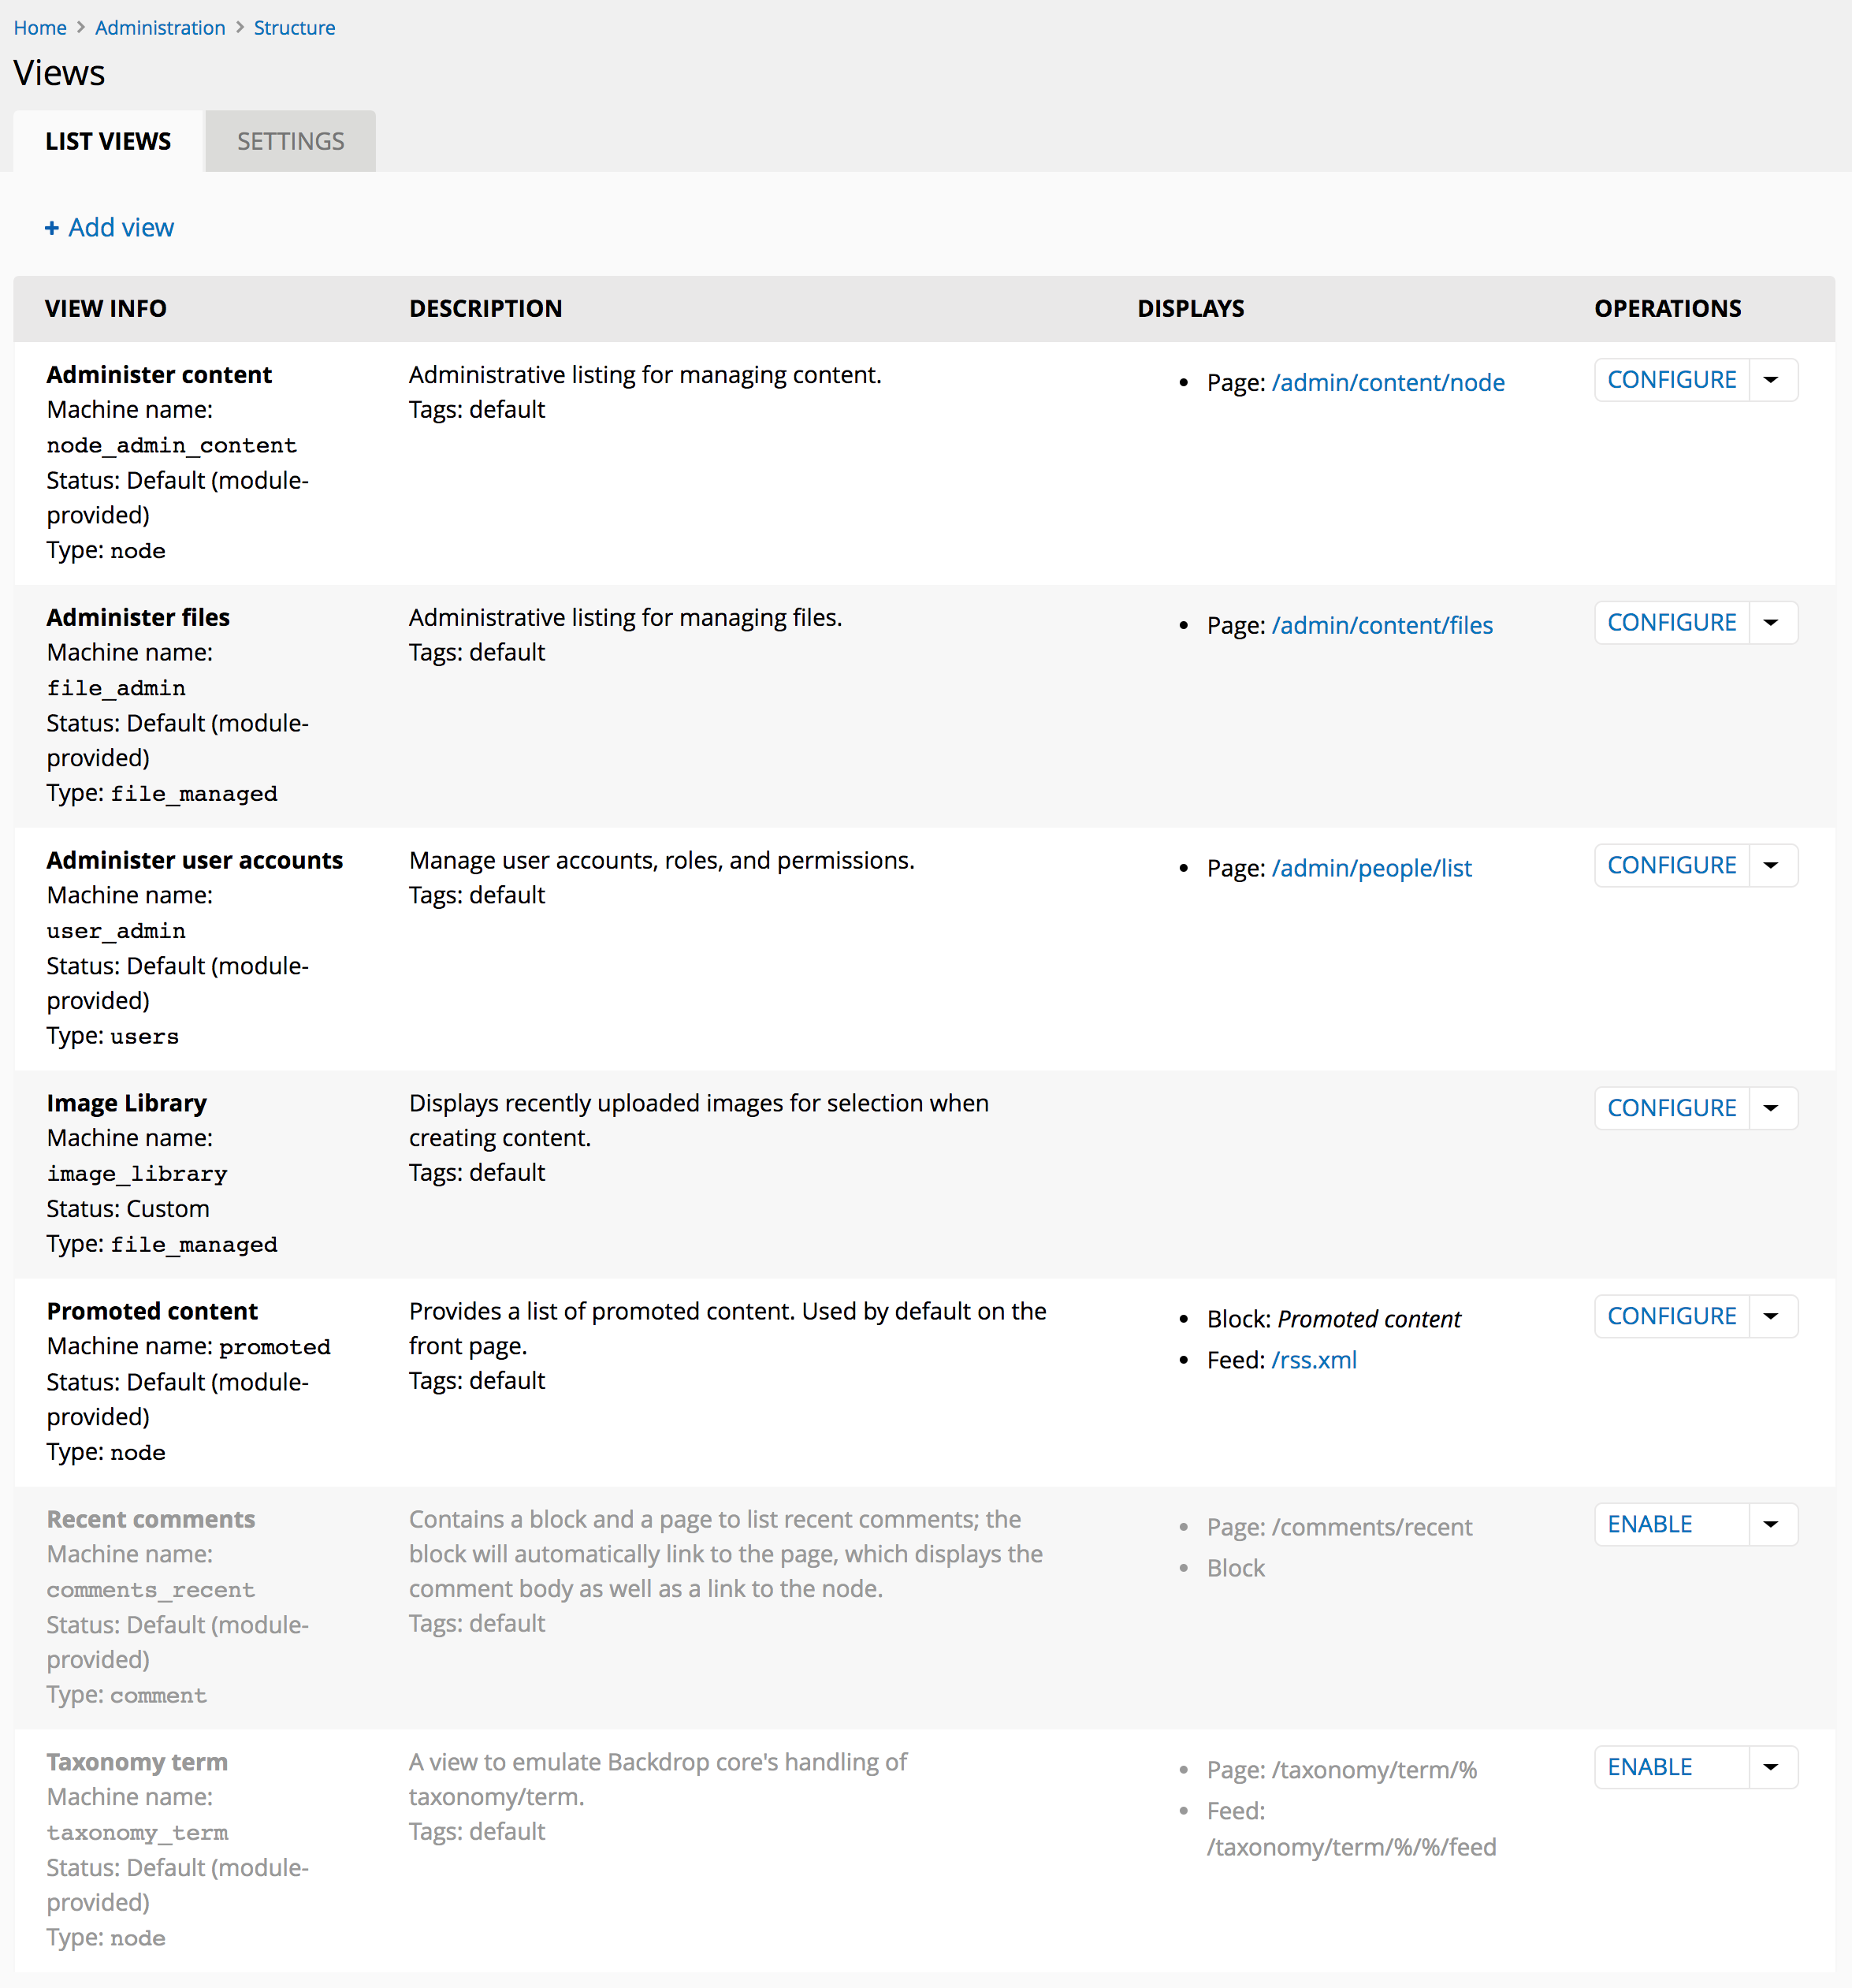Open the /admin/content/node page link

point(1388,382)
